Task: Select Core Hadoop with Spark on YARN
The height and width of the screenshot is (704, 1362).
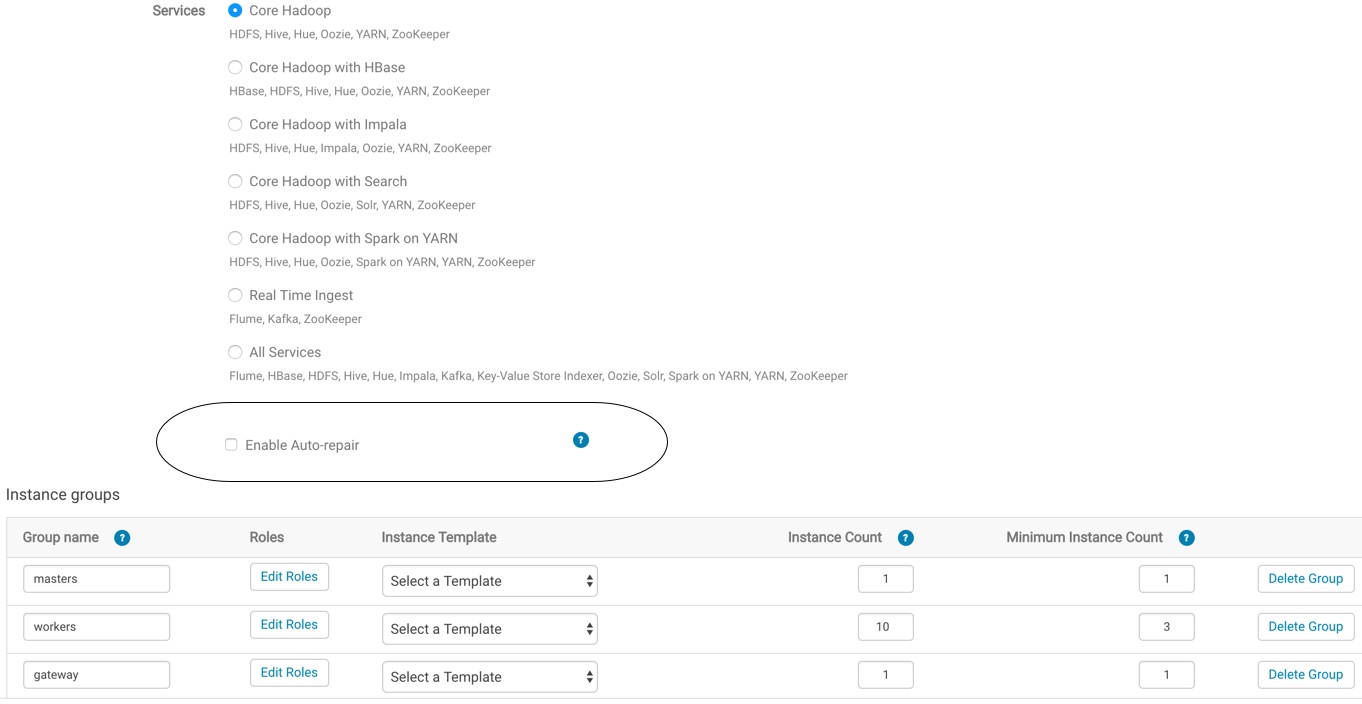Action: pyautogui.click(x=236, y=239)
